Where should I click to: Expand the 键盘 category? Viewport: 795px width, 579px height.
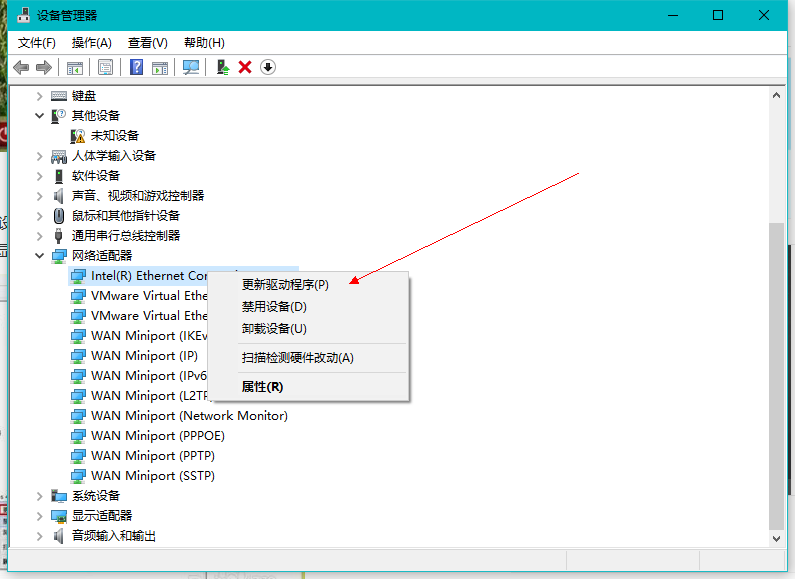click(40, 96)
